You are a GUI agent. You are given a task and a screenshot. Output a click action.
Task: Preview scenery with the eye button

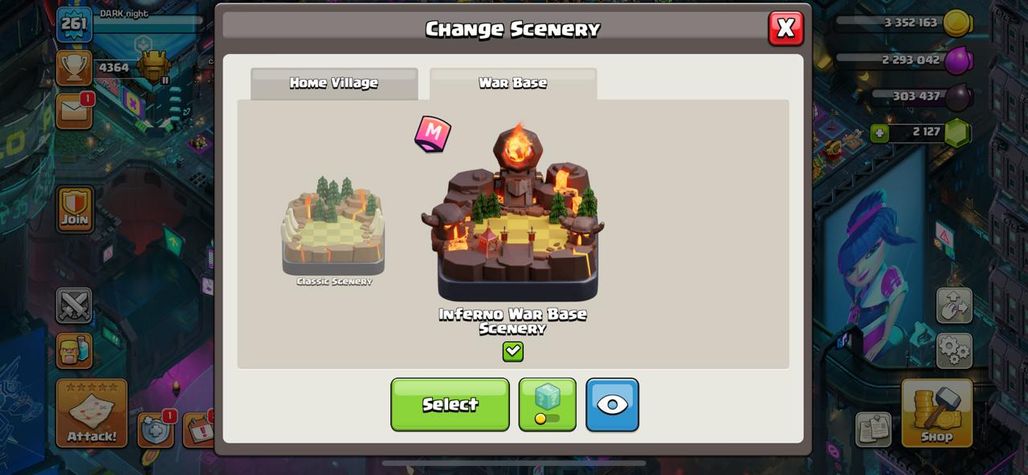tap(612, 404)
